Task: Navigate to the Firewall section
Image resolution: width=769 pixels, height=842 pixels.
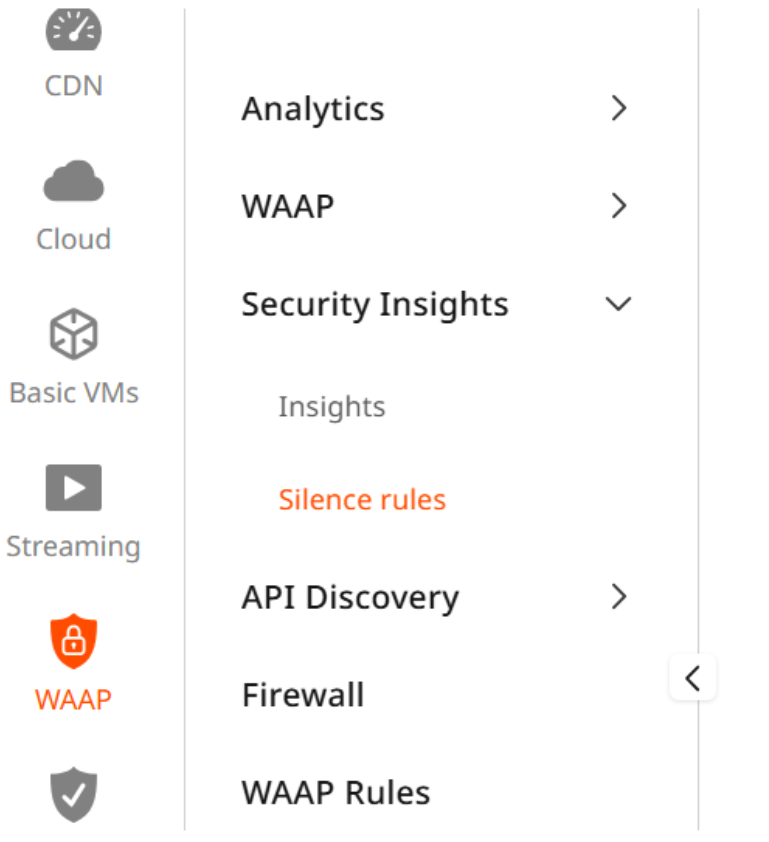Action: coord(302,694)
